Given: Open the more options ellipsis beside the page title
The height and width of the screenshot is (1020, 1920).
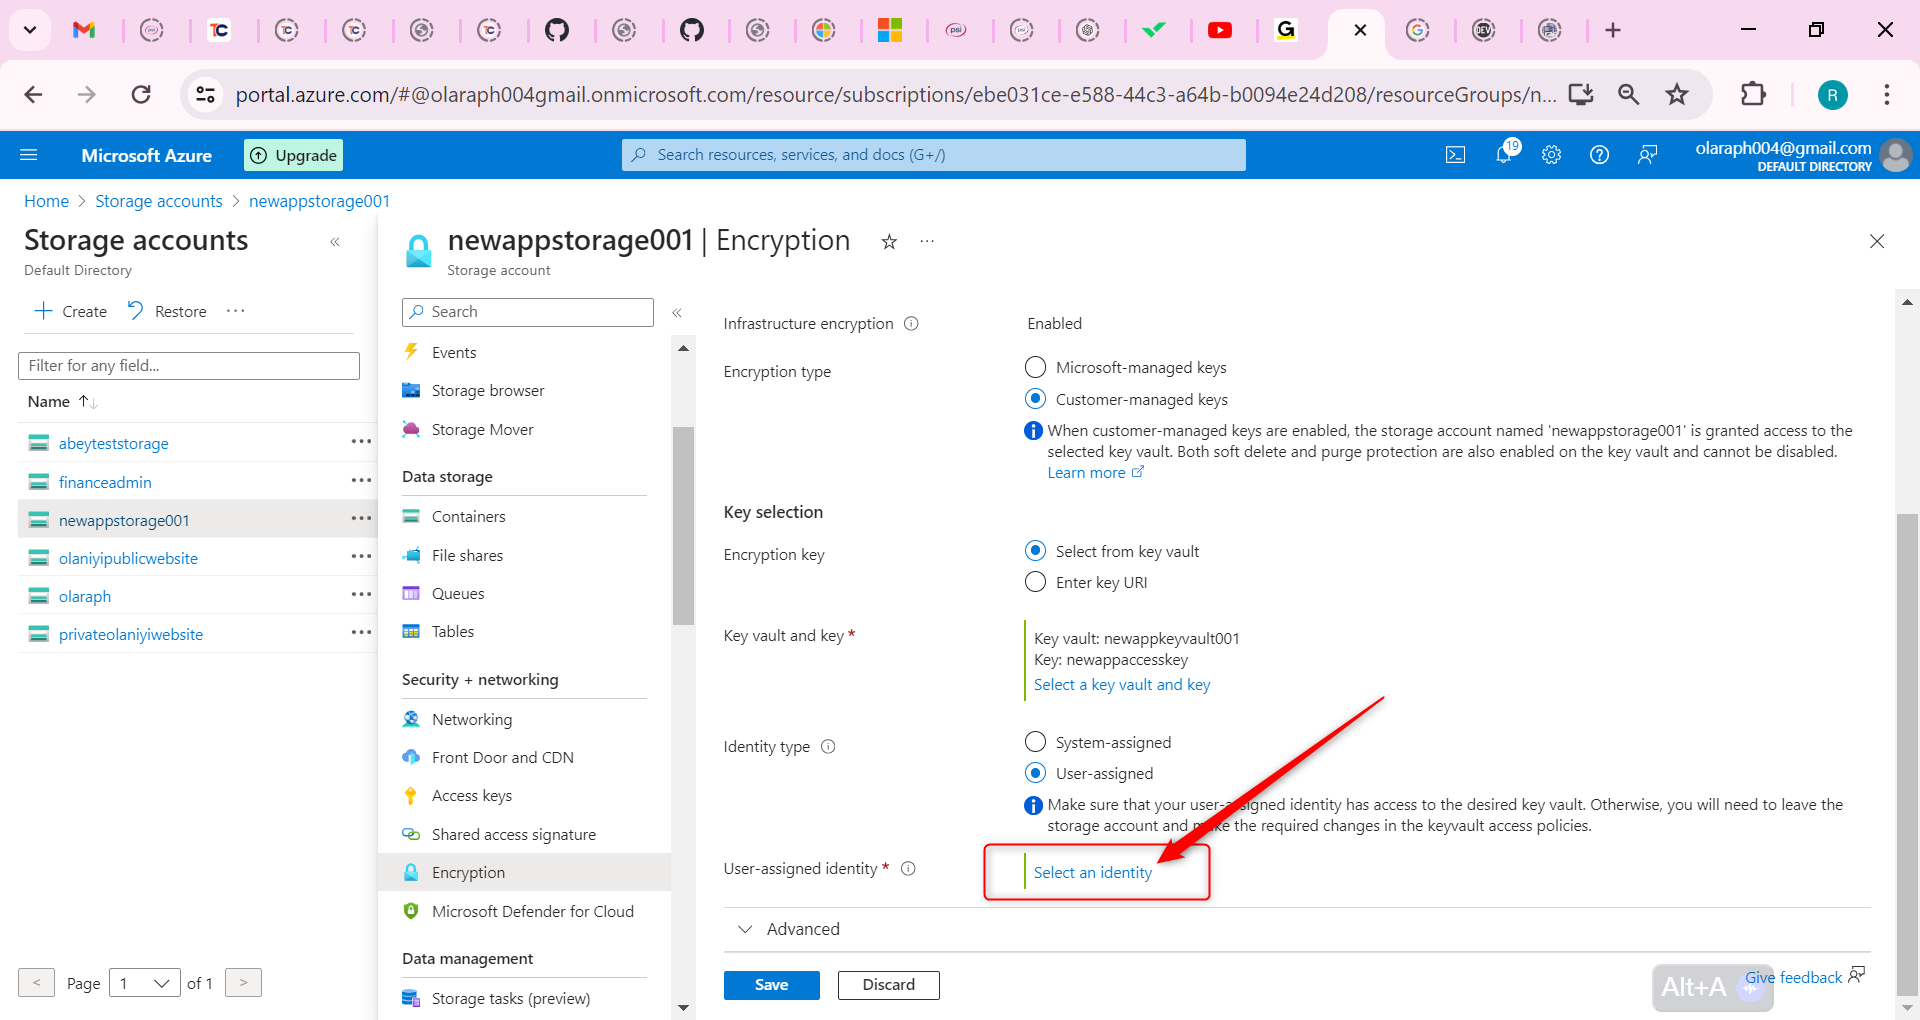Looking at the screenshot, I should 927,241.
